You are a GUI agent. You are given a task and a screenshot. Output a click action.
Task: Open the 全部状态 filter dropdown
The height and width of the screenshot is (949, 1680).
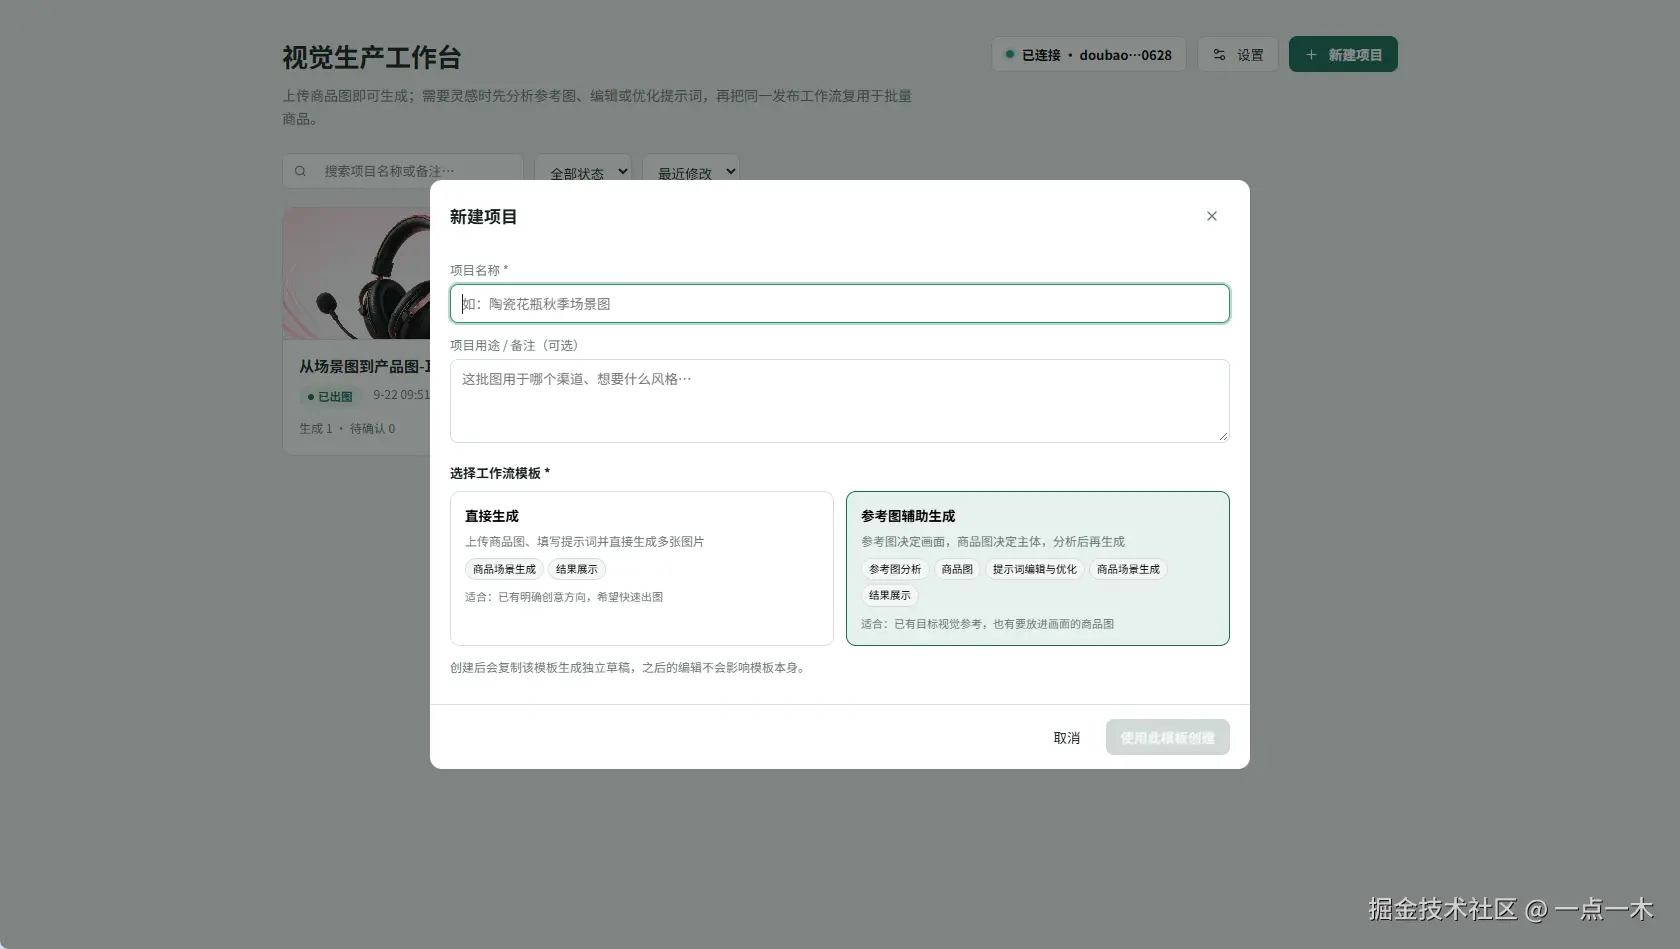[x=583, y=171]
